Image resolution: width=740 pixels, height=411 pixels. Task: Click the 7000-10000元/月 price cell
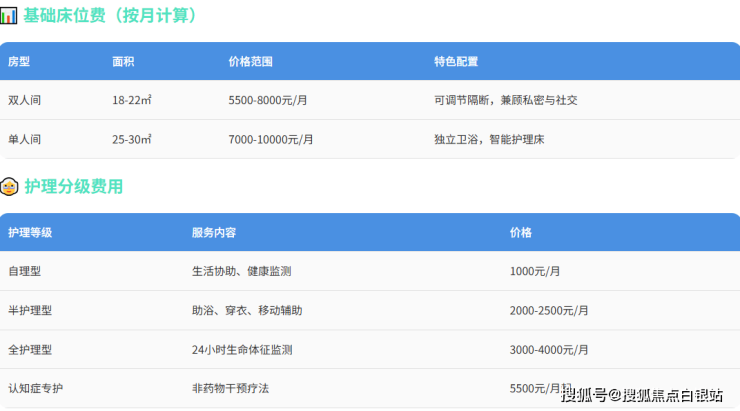pos(274,139)
